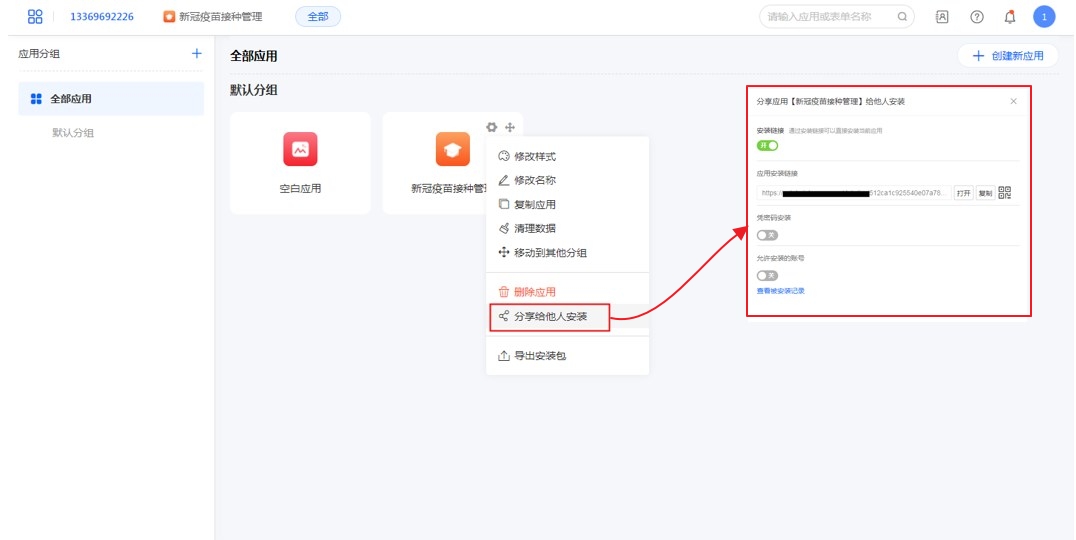Click the 复制 button next to install link
Screen dimensions: 1076x540
(985, 193)
